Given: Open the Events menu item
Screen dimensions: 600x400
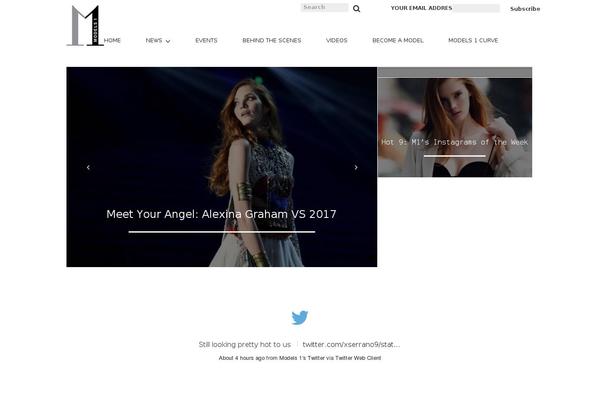Looking at the screenshot, I should click(x=206, y=40).
